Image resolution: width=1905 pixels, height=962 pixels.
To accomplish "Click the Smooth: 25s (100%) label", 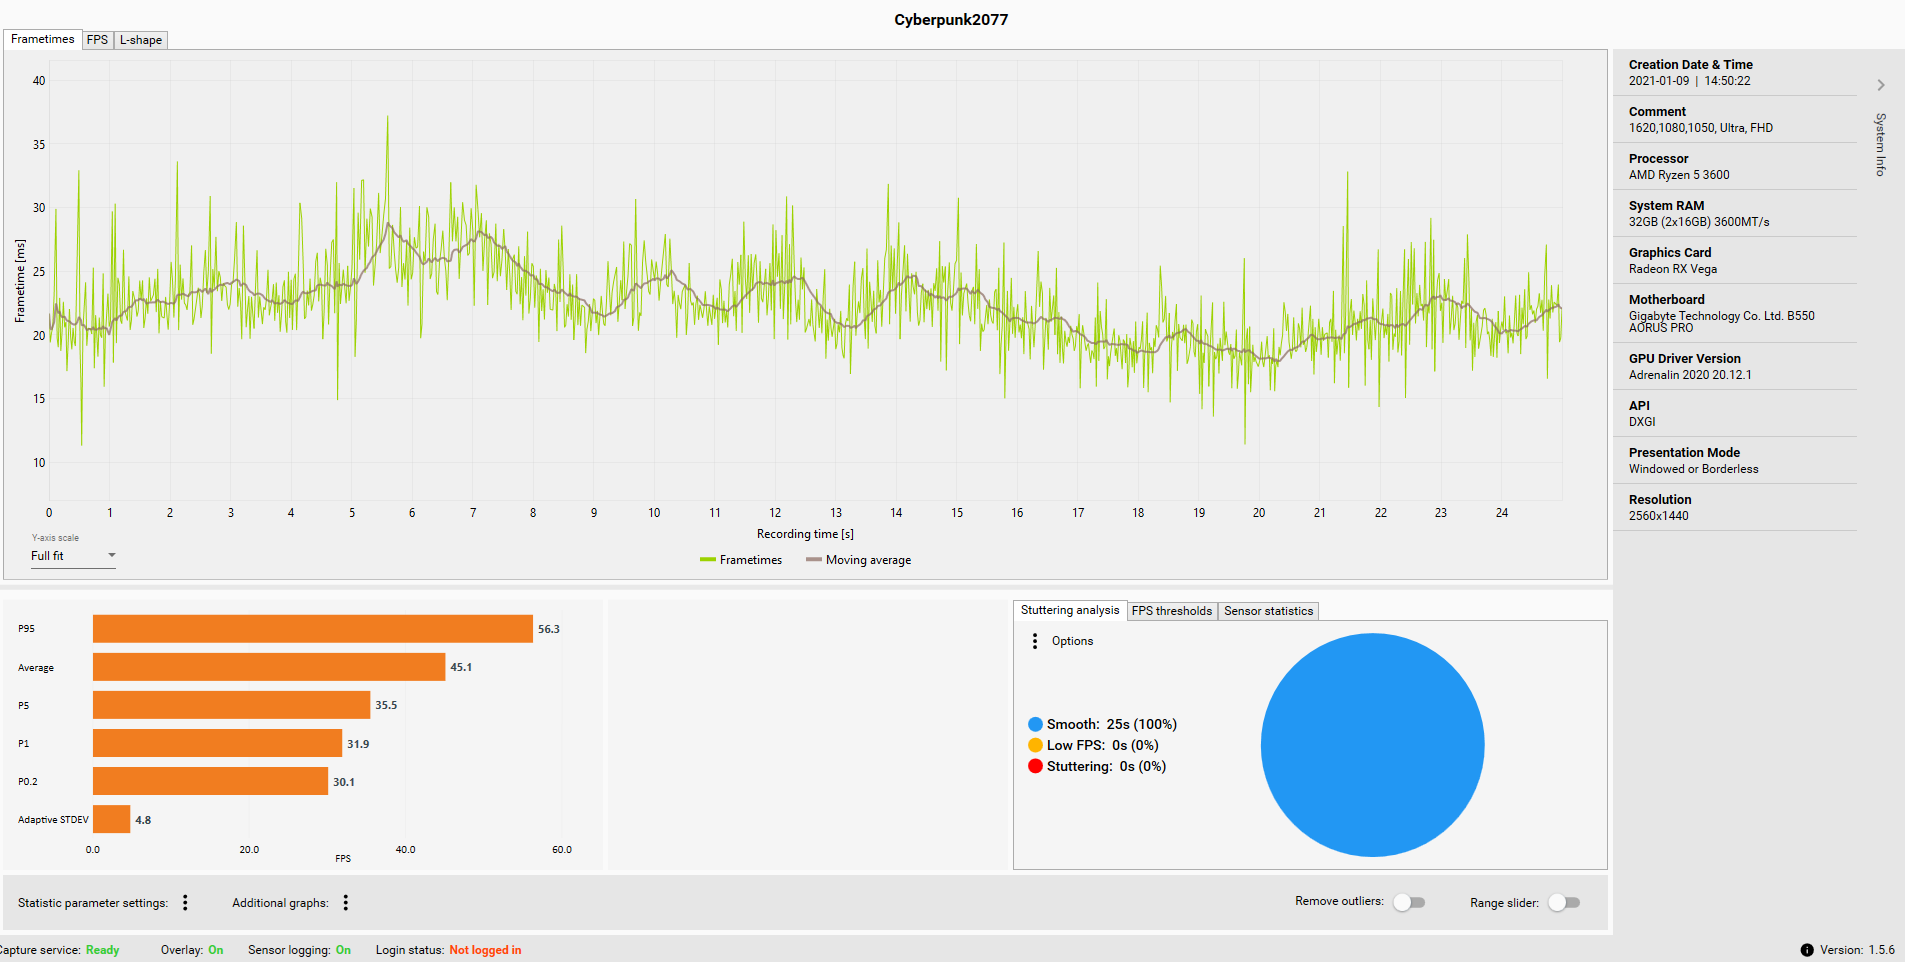I will pyautogui.click(x=1112, y=724).
